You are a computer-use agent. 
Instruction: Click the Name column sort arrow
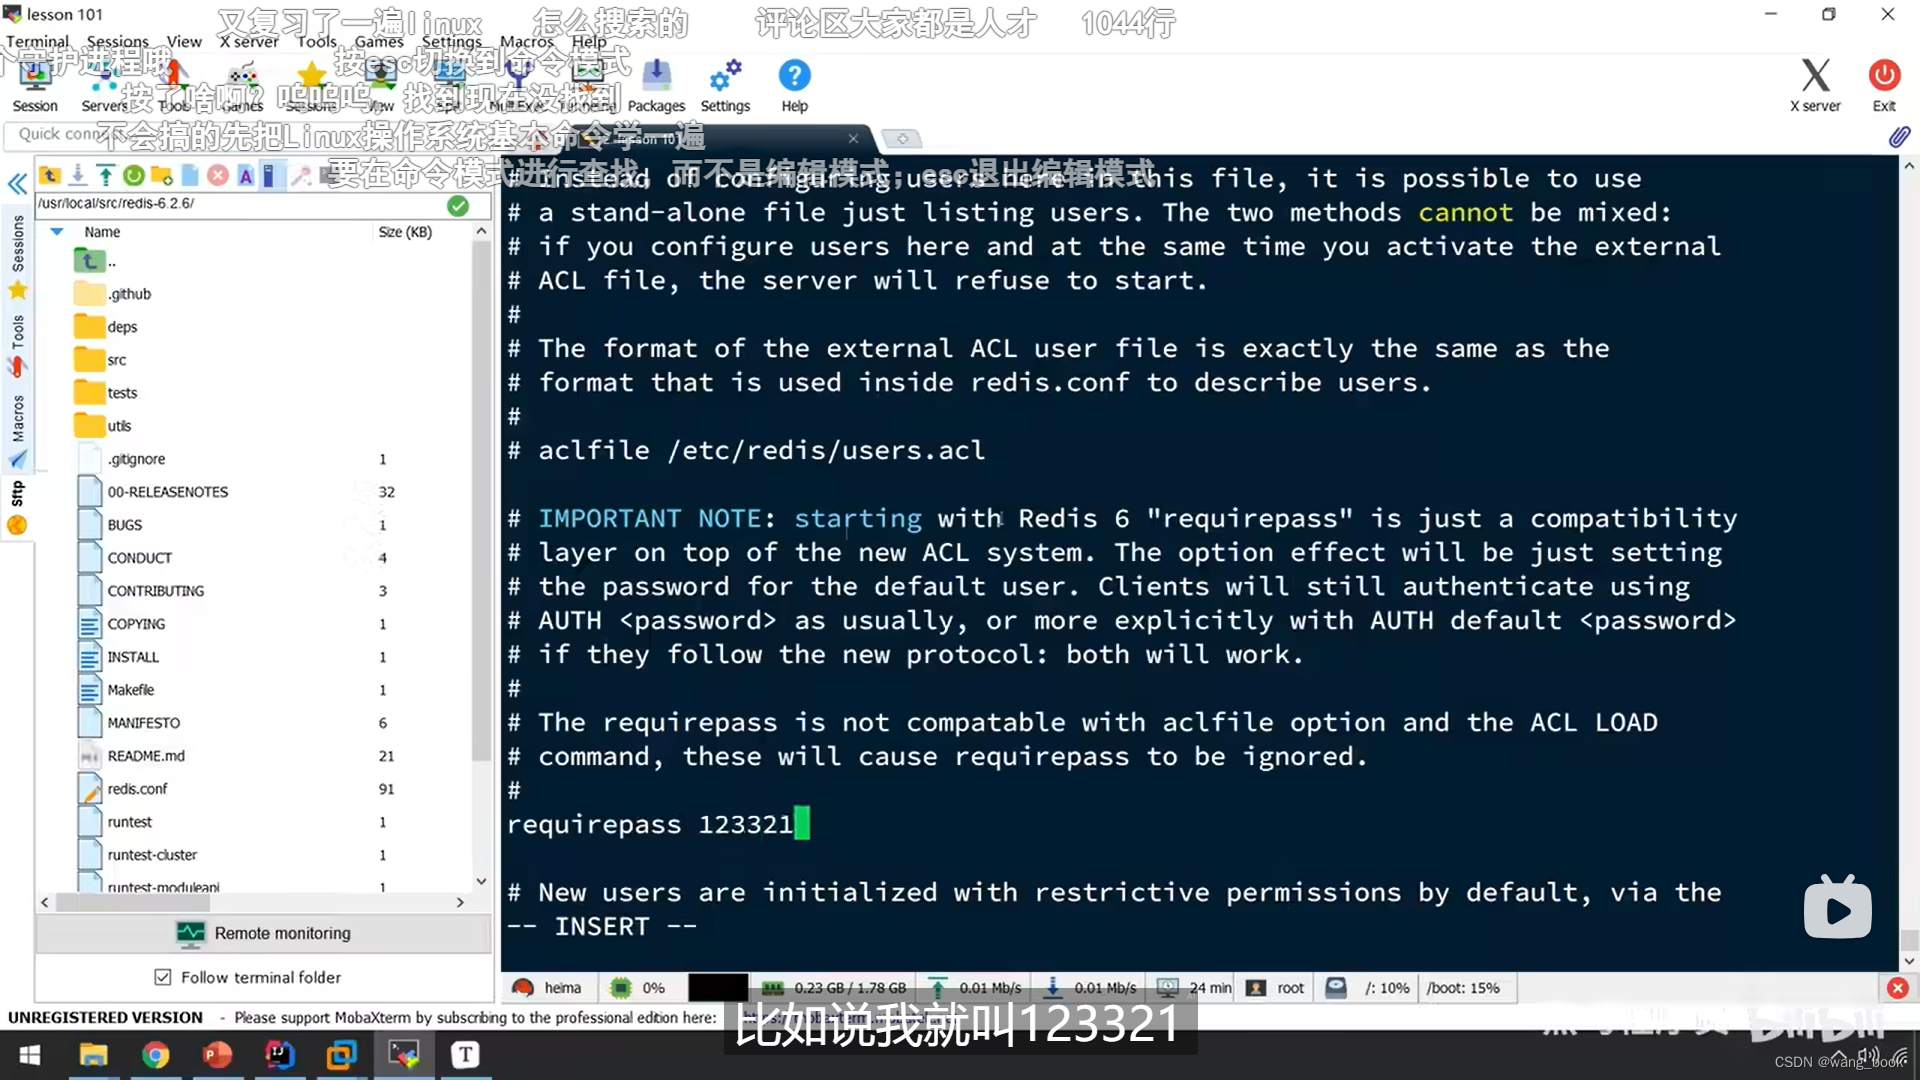click(x=57, y=231)
